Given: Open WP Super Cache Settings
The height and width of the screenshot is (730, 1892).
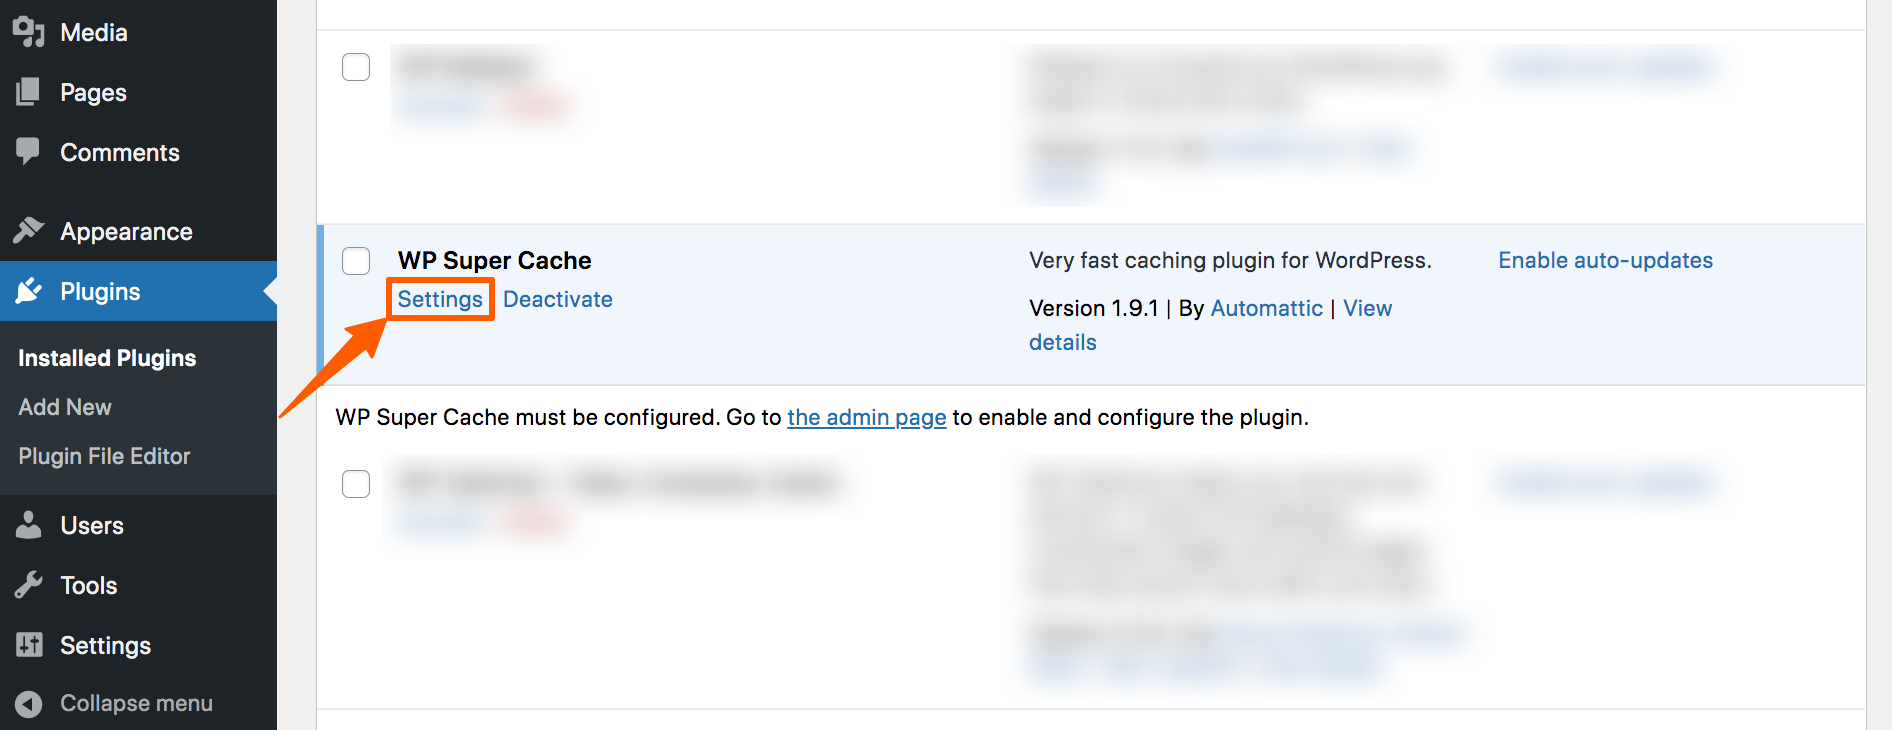Looking at the screenshot, I should click(440, 299).
